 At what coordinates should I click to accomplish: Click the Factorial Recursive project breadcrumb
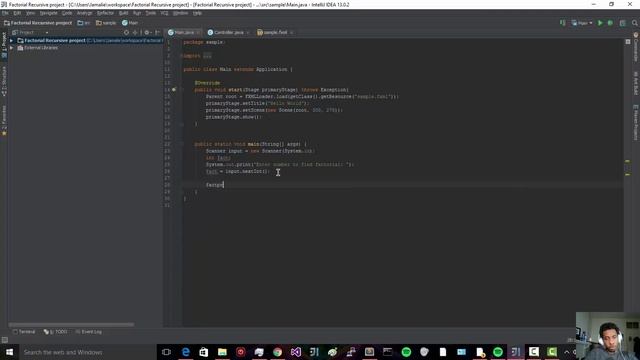click(x=38, y=23)
